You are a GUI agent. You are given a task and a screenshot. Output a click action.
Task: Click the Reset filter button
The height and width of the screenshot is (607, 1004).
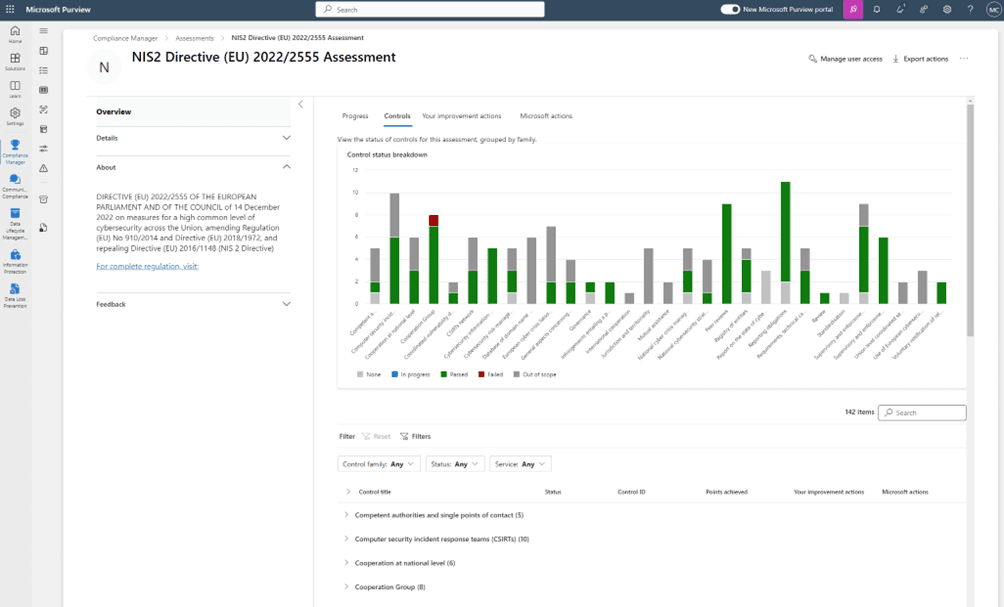pyautogui.click(x=376, y=437)
